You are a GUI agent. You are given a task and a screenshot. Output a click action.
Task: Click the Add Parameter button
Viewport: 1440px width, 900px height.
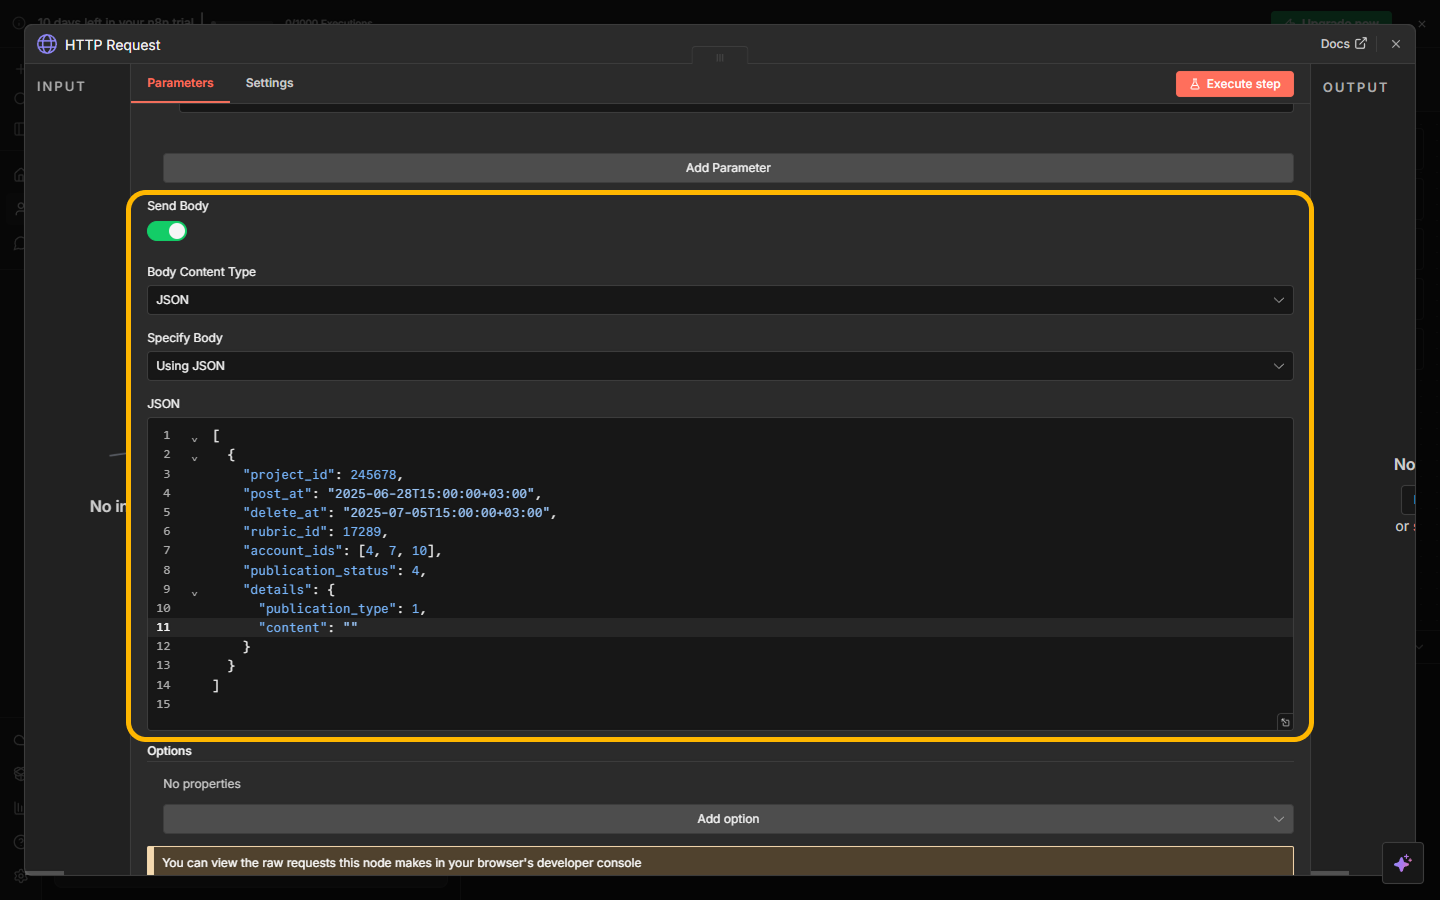point(728,168)
